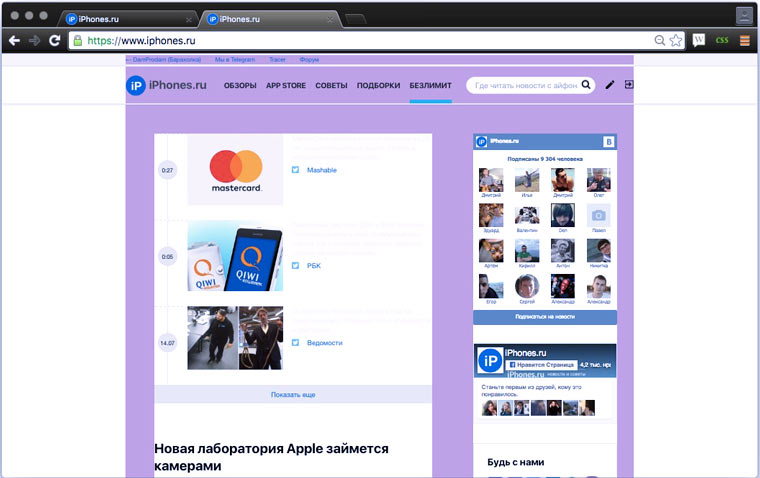Click the pencil icon in the site header
Viewport: 760px width, 478px height.
(x=610, y=85)
